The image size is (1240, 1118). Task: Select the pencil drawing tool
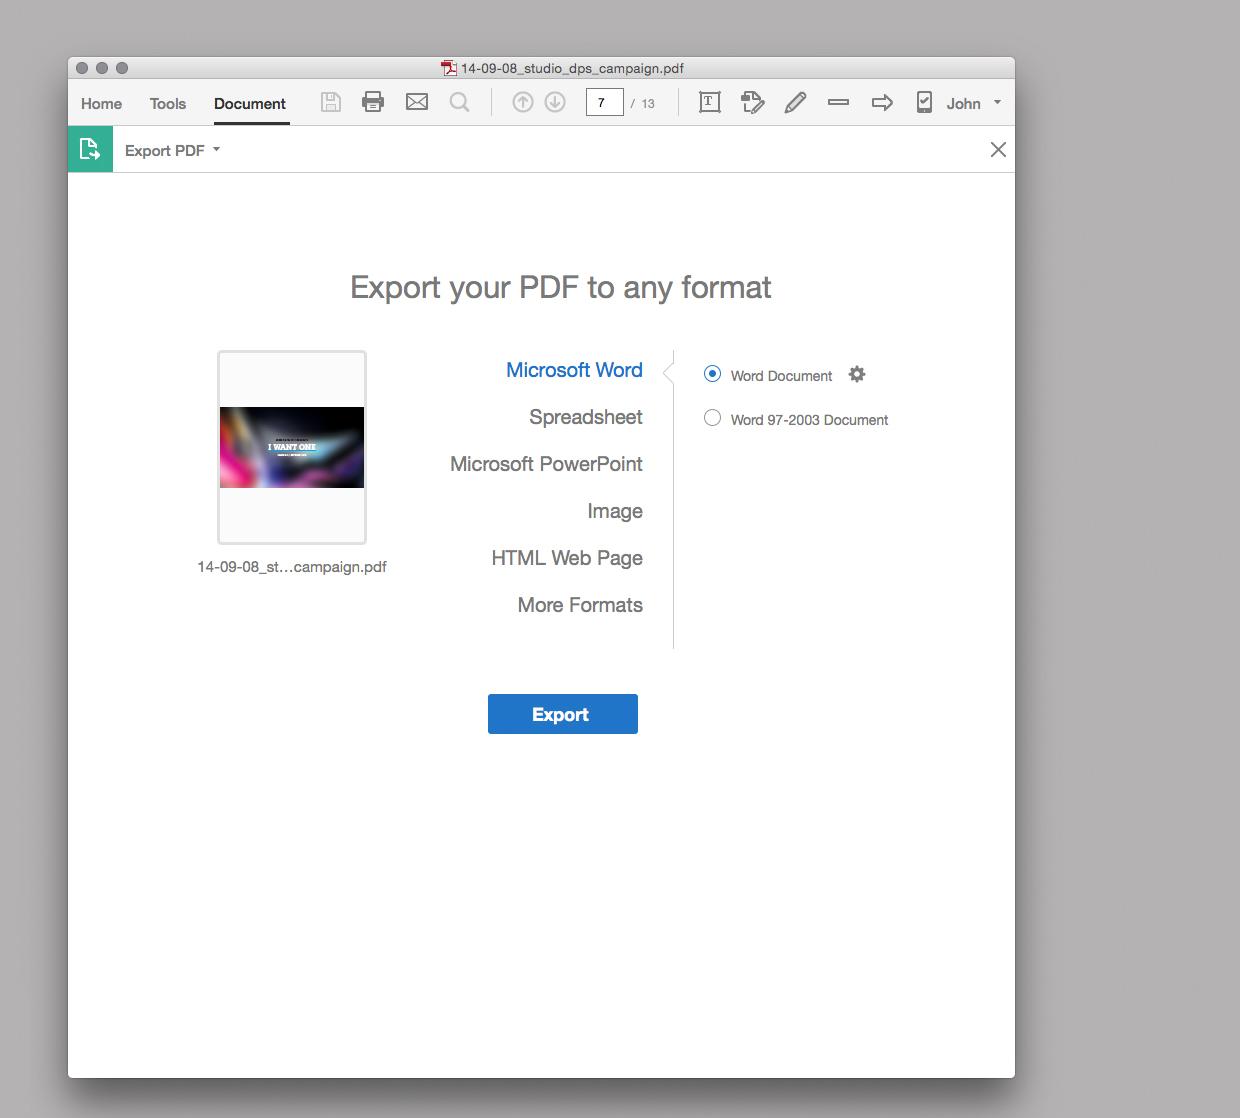[795, 102]
